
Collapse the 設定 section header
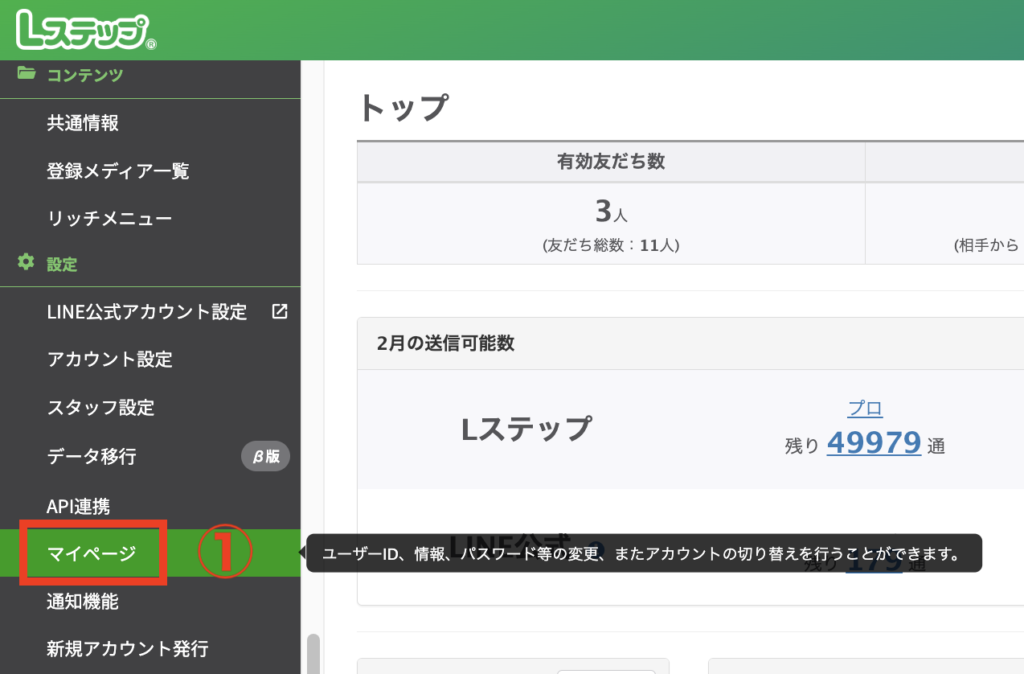click(62, 265)
